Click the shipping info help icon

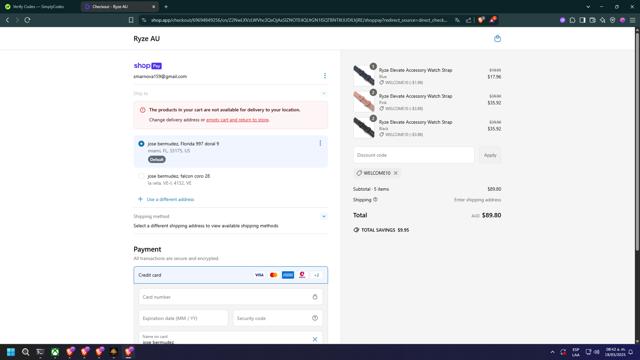375,200
